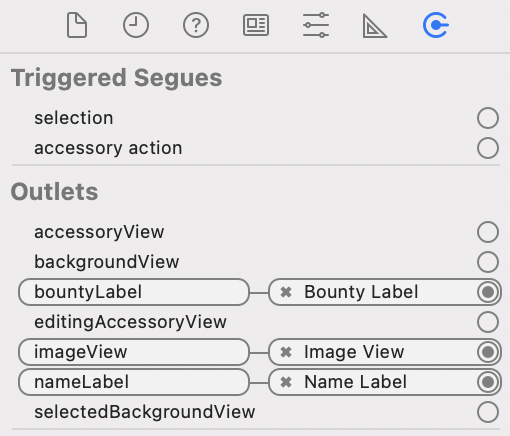Open the File inspector tab
This screenshot has height=436, width=510.
[77, 25]
